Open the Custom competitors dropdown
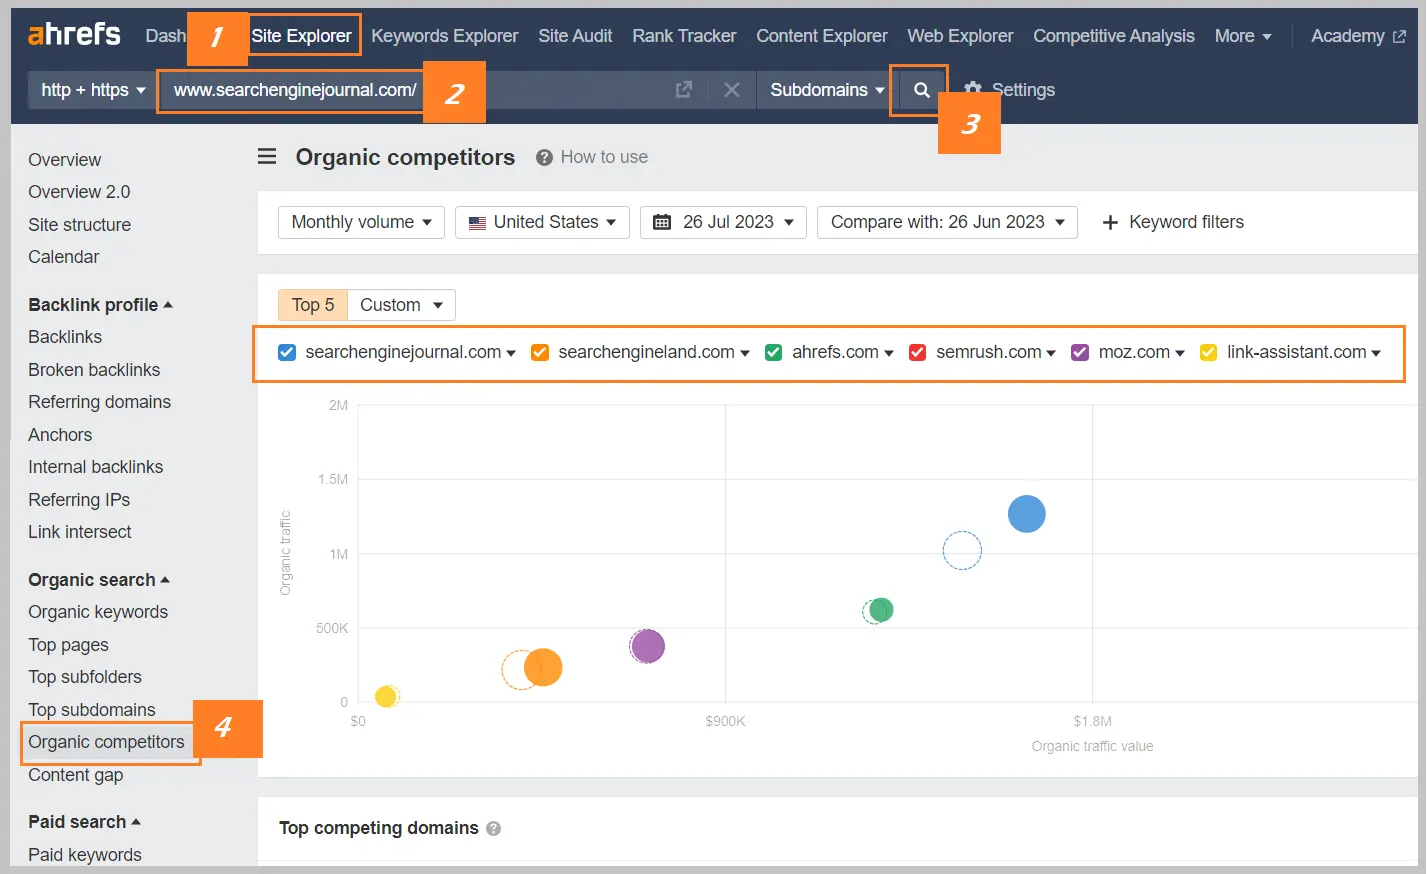This screenshot has height=874, width=1428. [401, 305]
